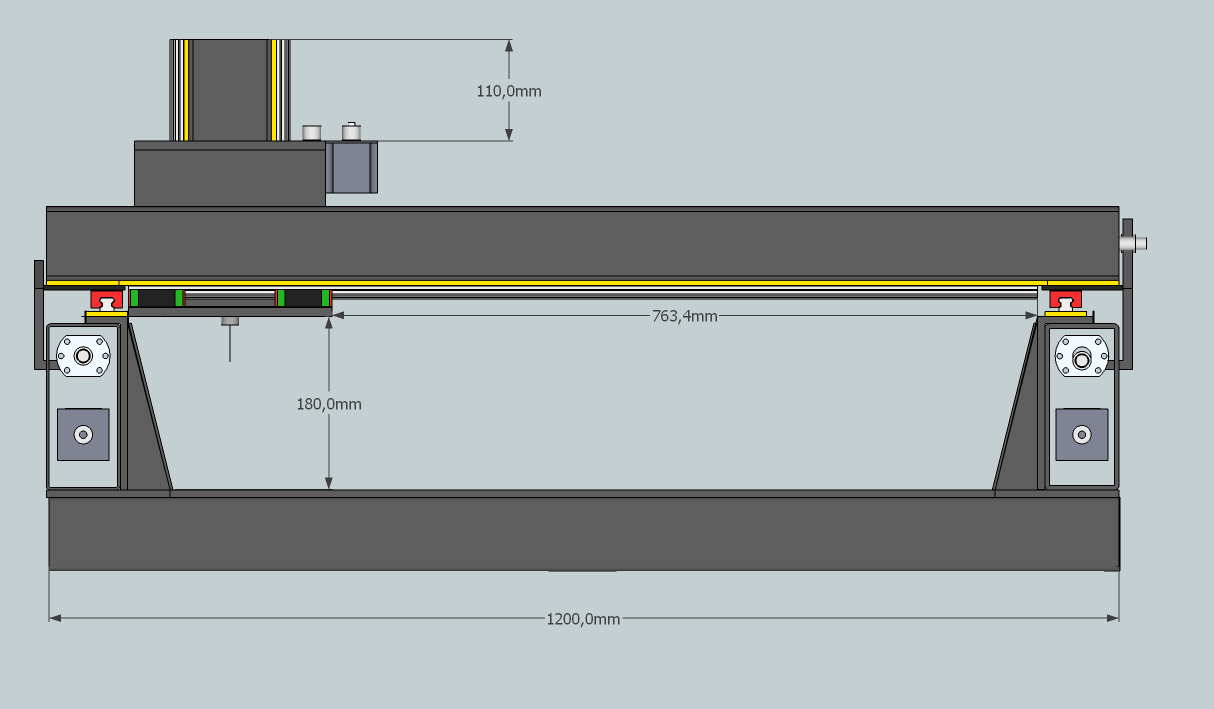Viewport: 1214px width, 709px height.
Task: Click the left black carriage block with green ends
Action: (x=157, y=298)
